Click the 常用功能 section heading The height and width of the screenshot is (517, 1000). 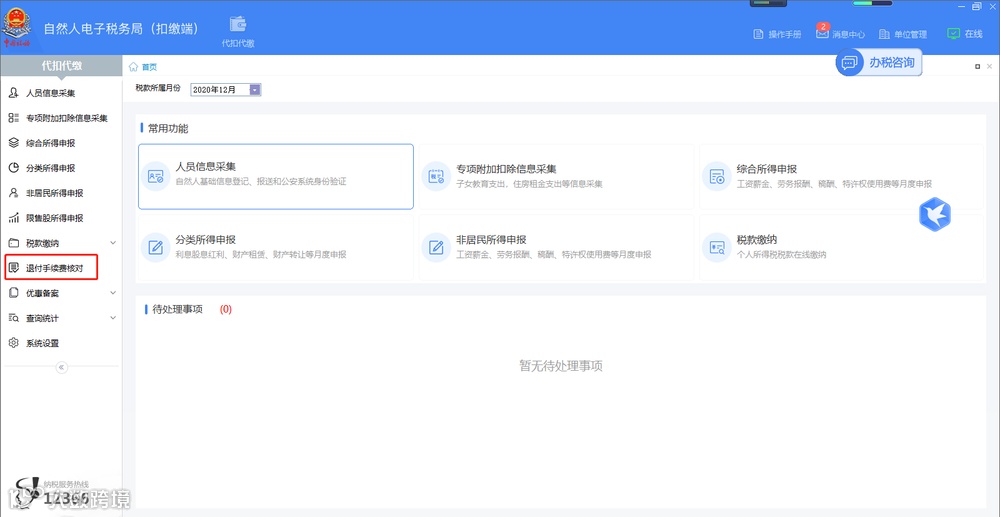[x=168, y=129]
